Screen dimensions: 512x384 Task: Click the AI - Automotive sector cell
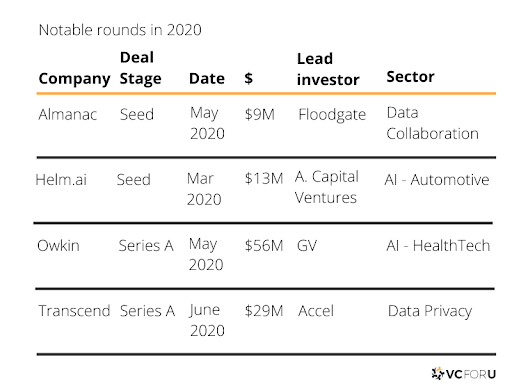(x=437, y=180)
